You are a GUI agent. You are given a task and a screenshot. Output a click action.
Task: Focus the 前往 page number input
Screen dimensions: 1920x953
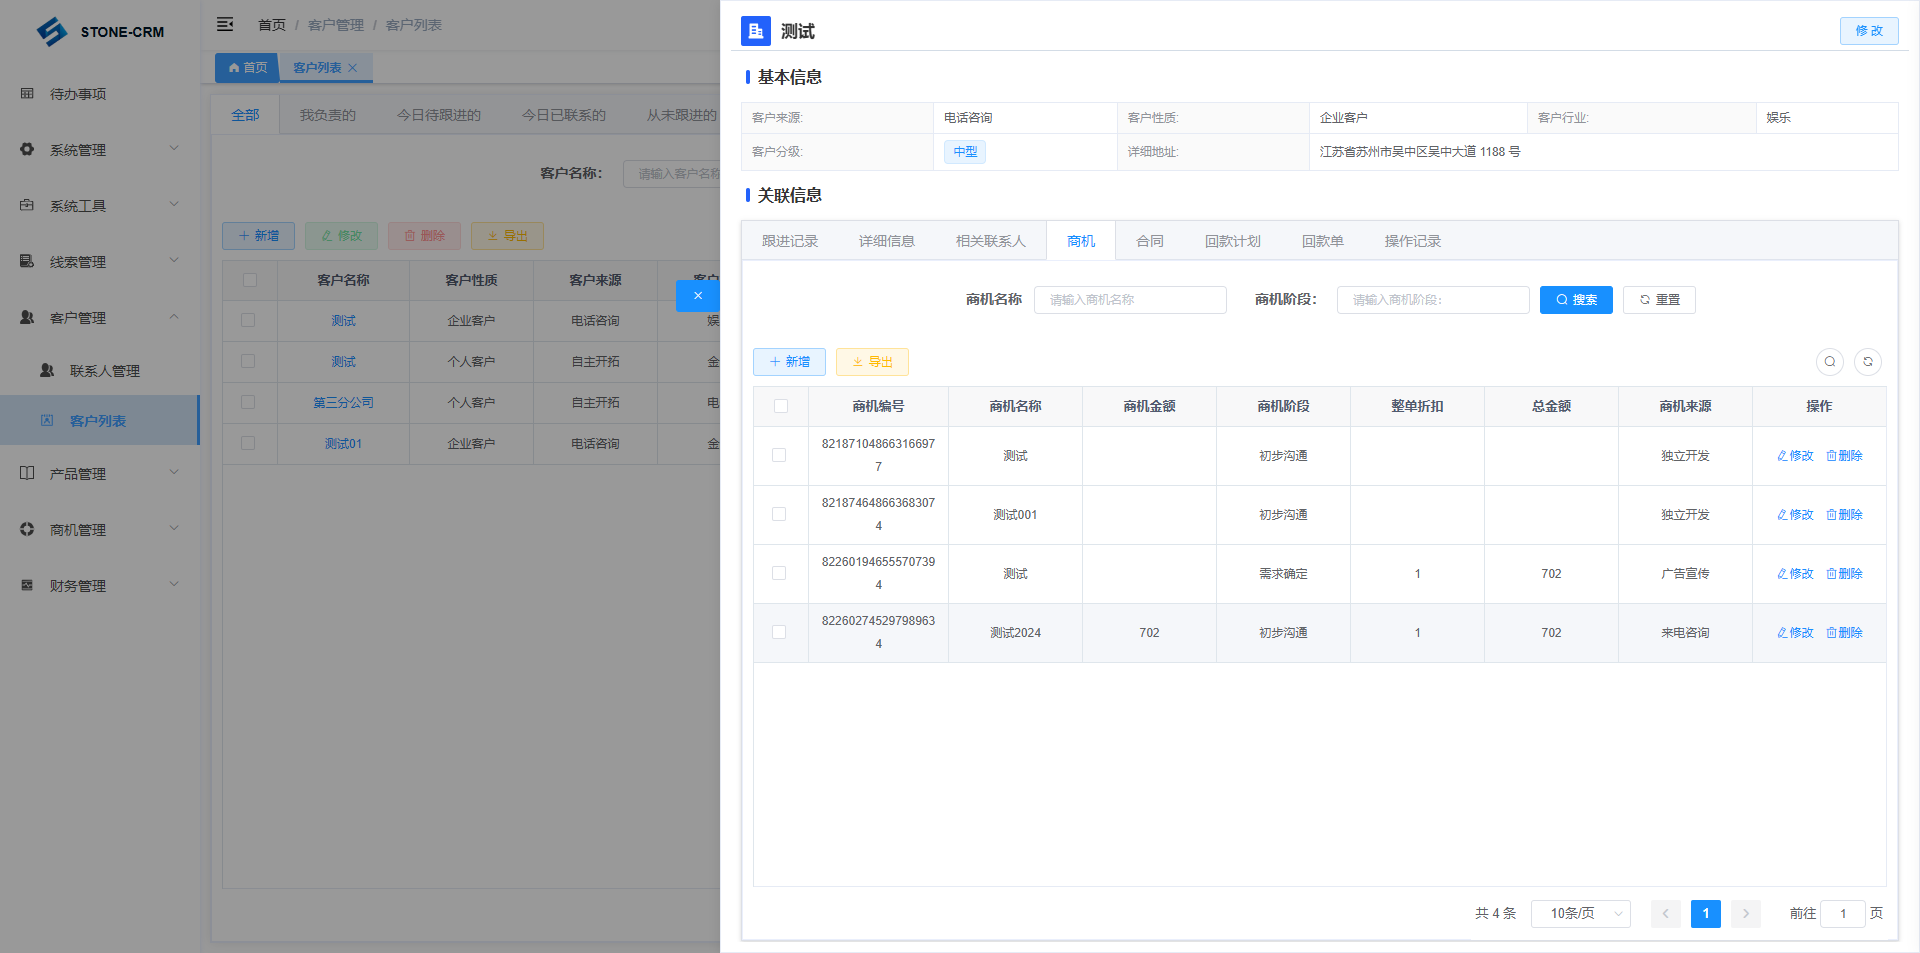click(1843, 913)
